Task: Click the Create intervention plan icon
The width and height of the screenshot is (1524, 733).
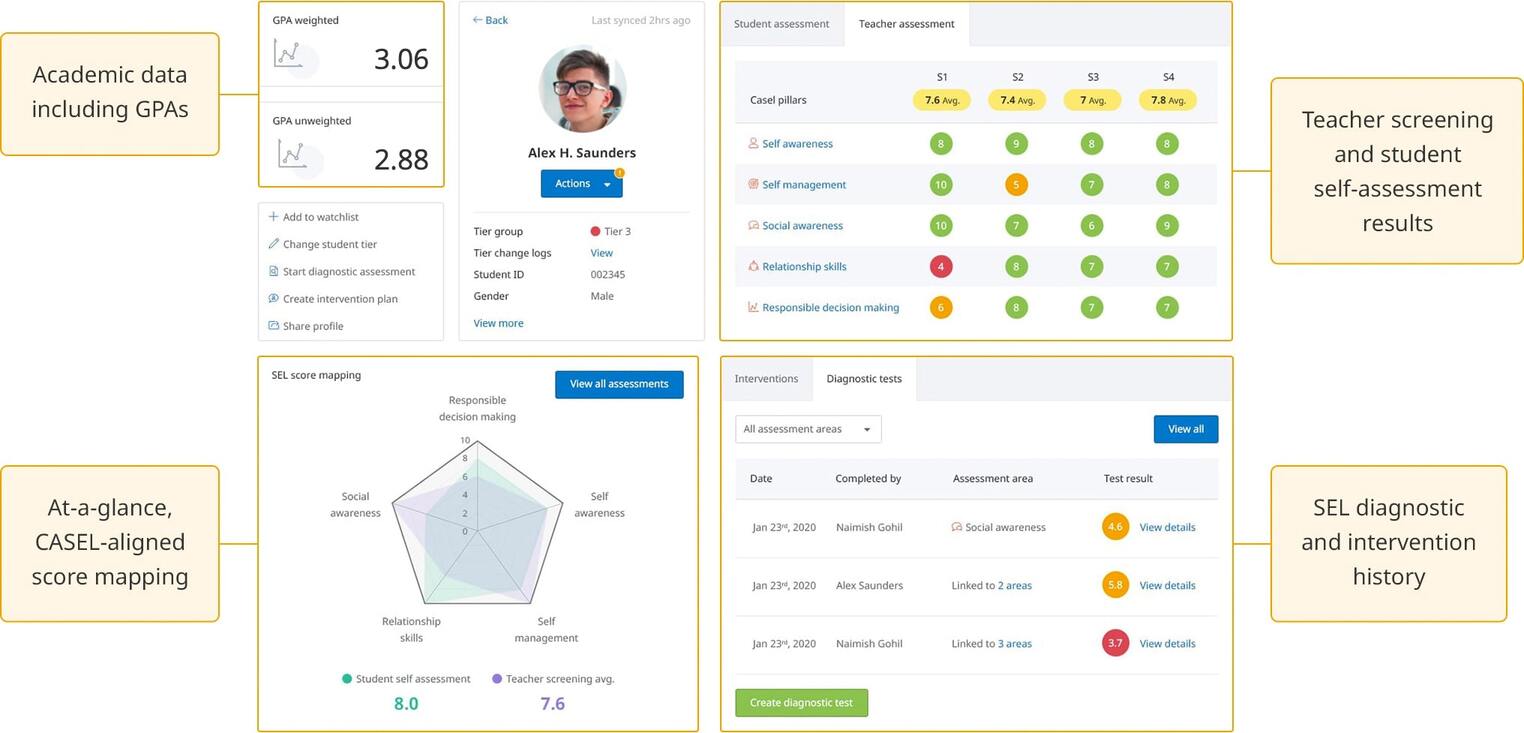Action: [x=274, y=299]
